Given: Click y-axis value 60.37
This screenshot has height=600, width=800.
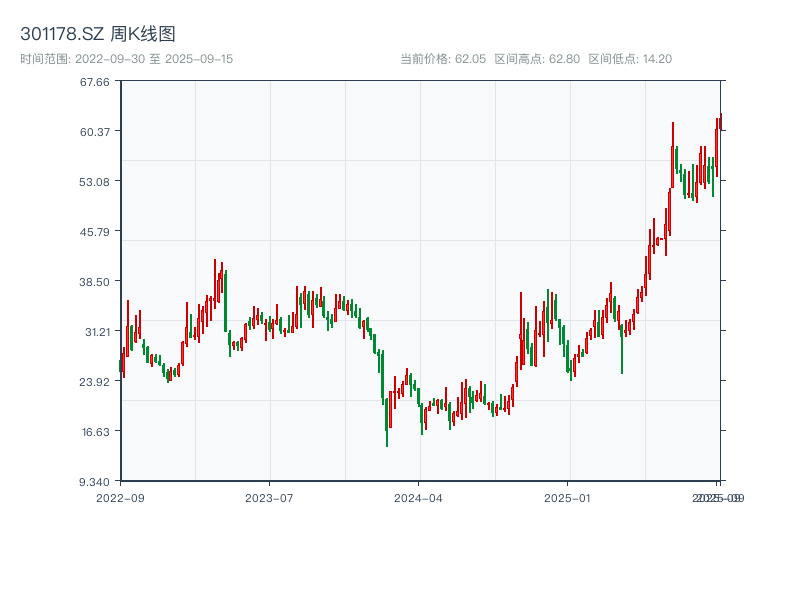Looking at the screenshot, I should click(x=94, y=132).
